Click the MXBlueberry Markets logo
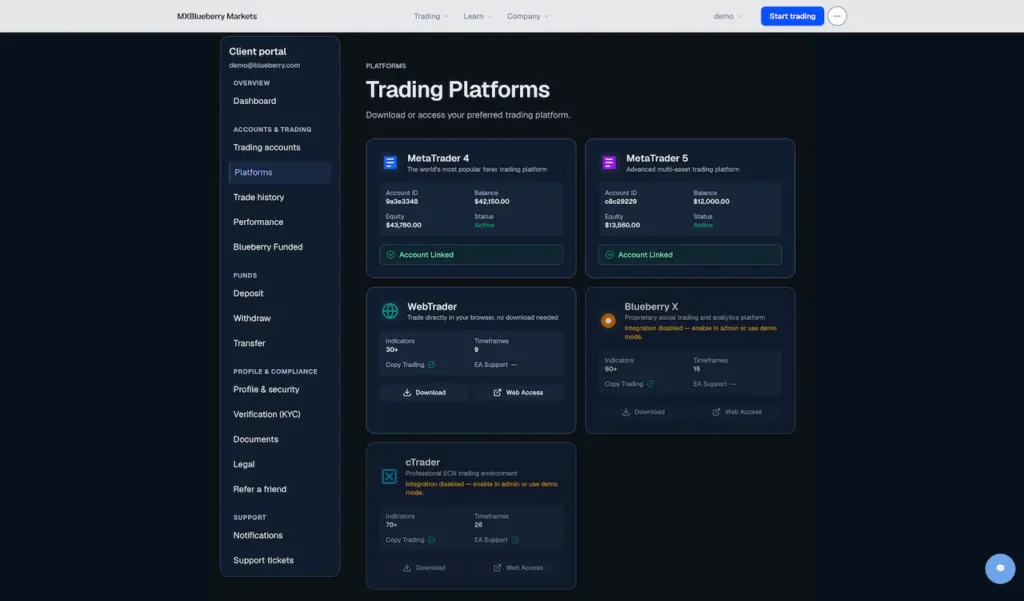 click(217, 16)
